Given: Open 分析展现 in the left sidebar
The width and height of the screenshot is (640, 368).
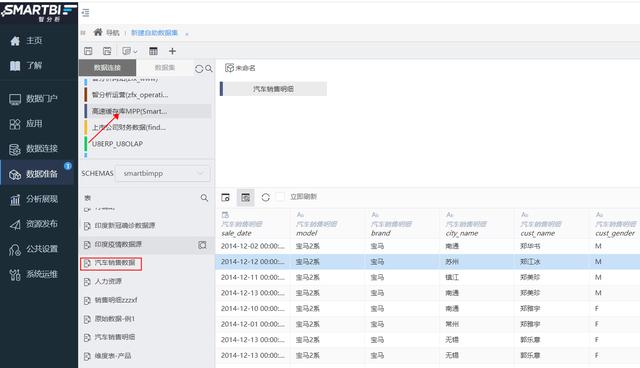Looking at the screenshot, I should 41,199.
